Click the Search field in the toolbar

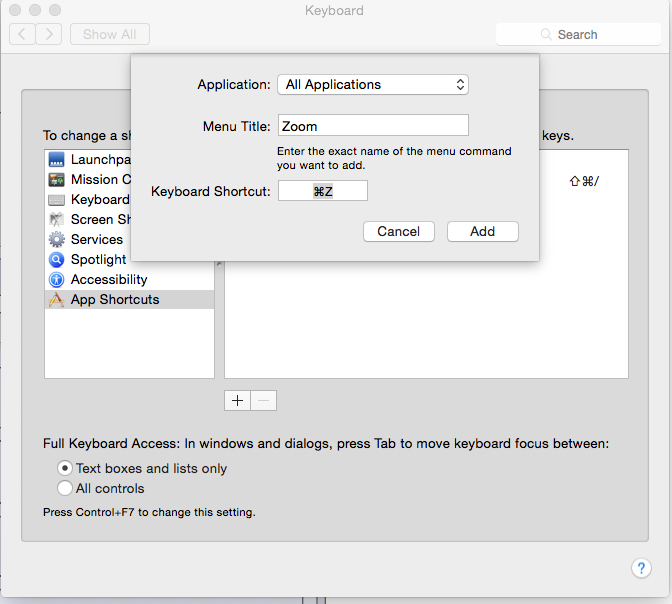coord(578,34)
